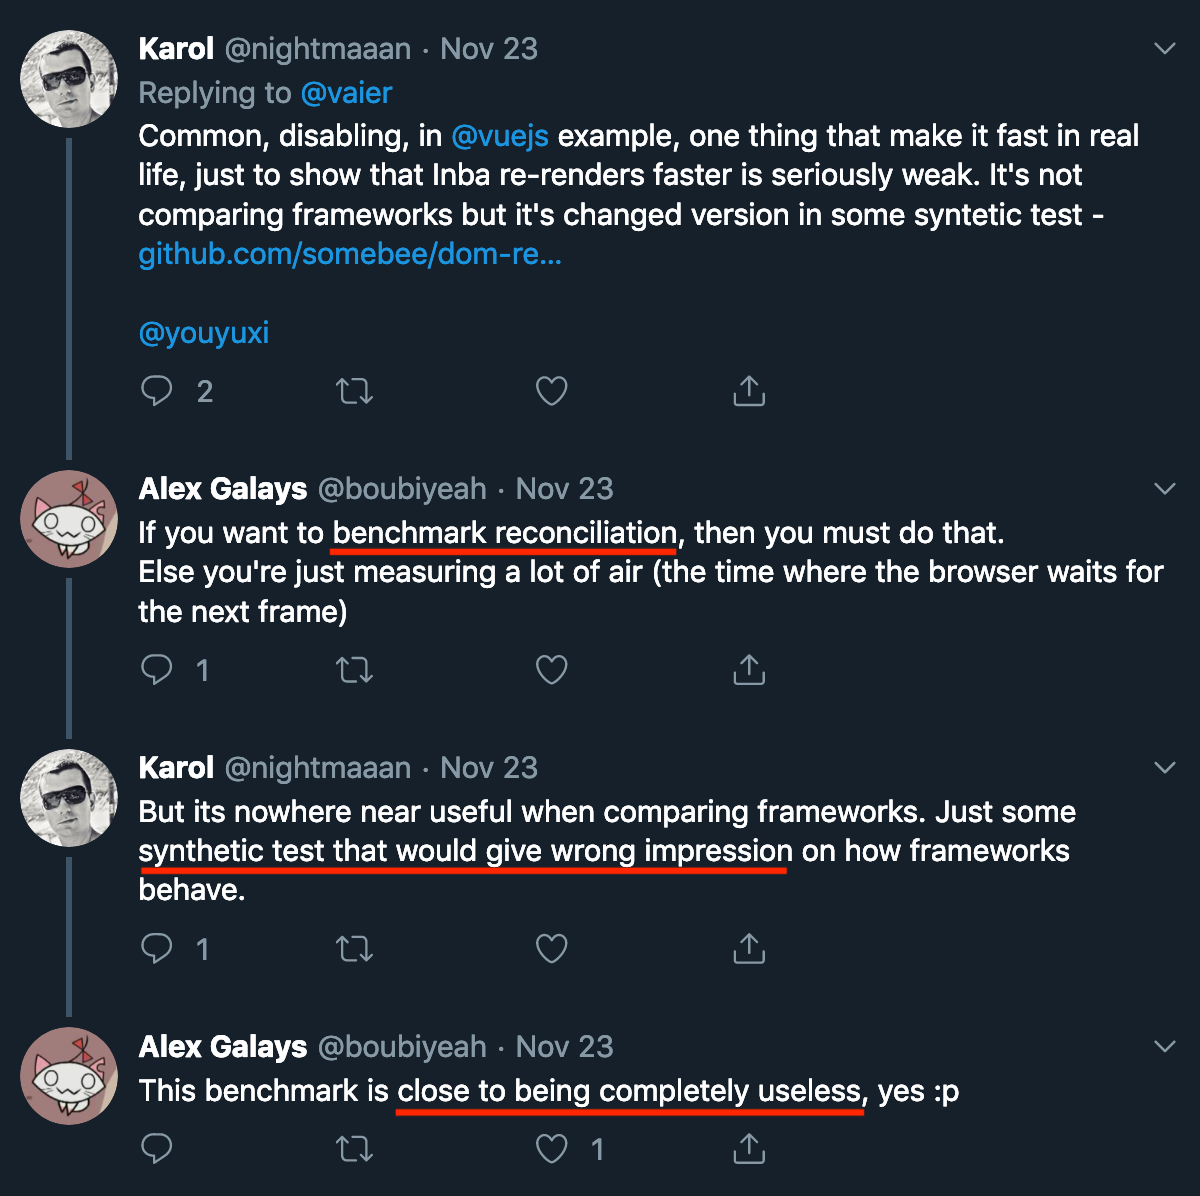Like Karol's tweet about disabling in vuejs example
The image size is (1200, 1196).
[x=552, y=391]
